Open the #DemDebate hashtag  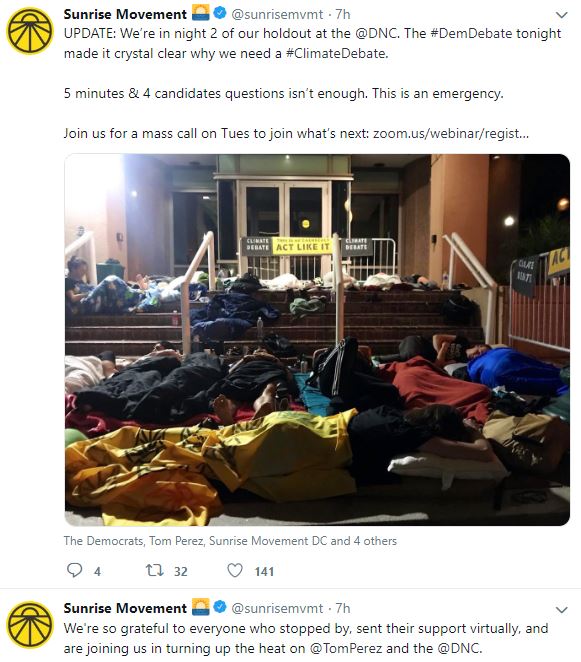471,33
